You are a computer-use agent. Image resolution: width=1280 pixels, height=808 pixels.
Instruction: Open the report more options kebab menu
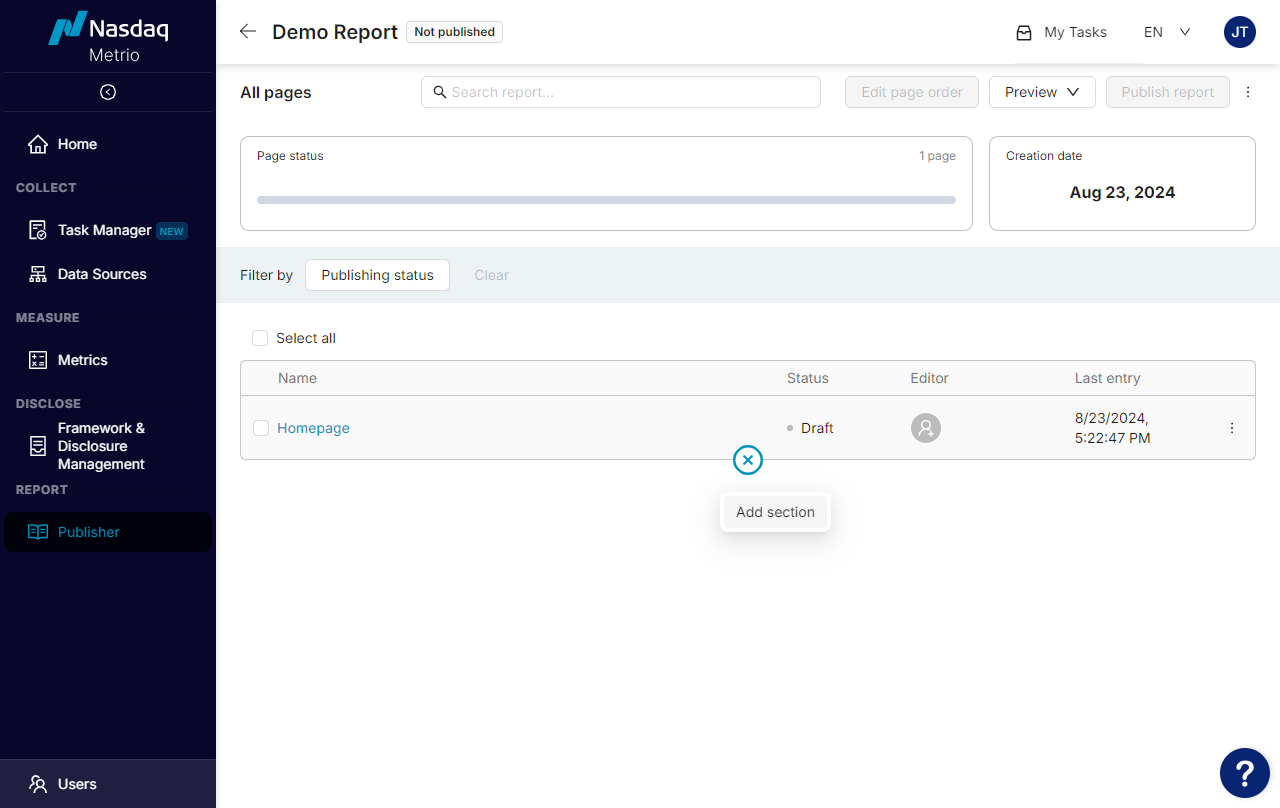[1248, 92]
